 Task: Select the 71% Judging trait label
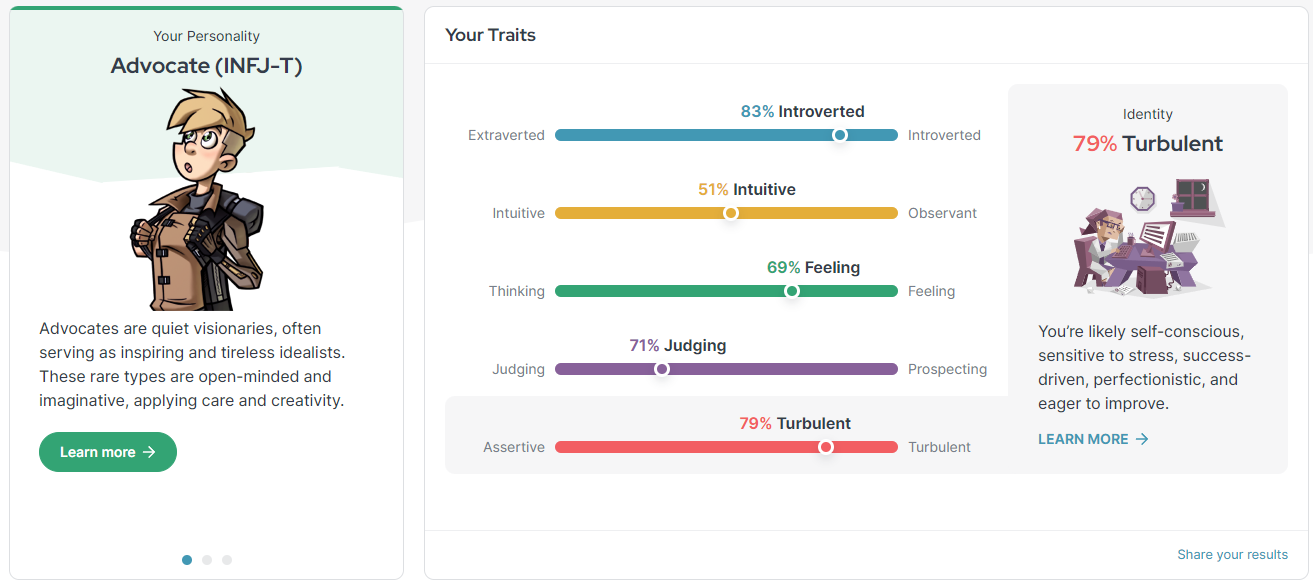tap(677, 345)
